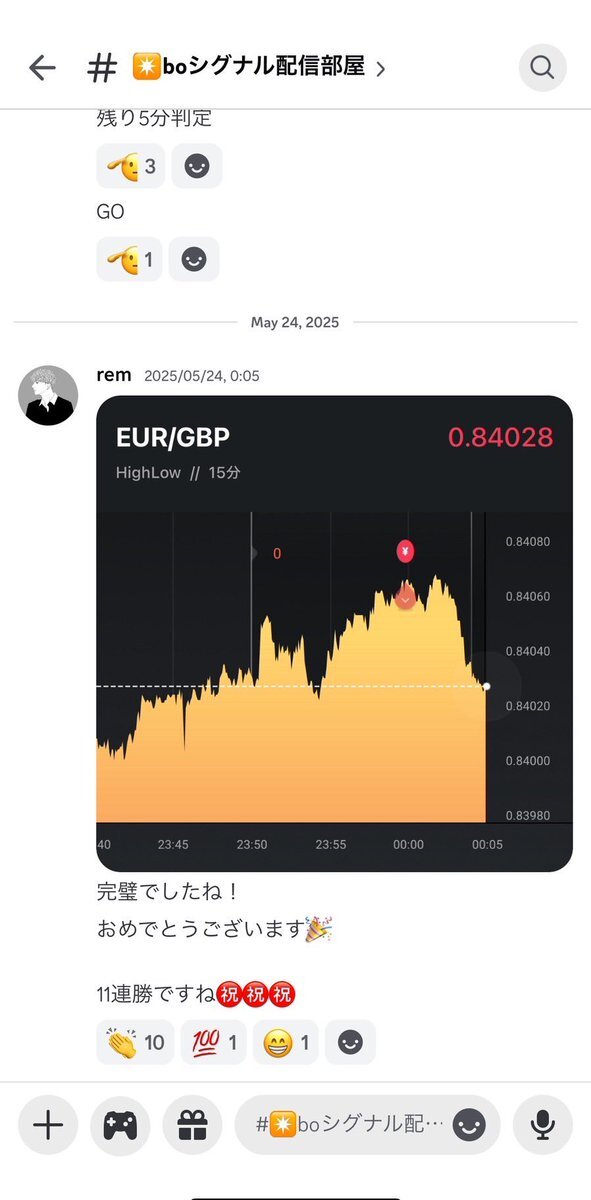Image resolution: width=591 pixels, height=1200 pixels.
Task: Open the game controller activities icon
Action: (119, 1125)
